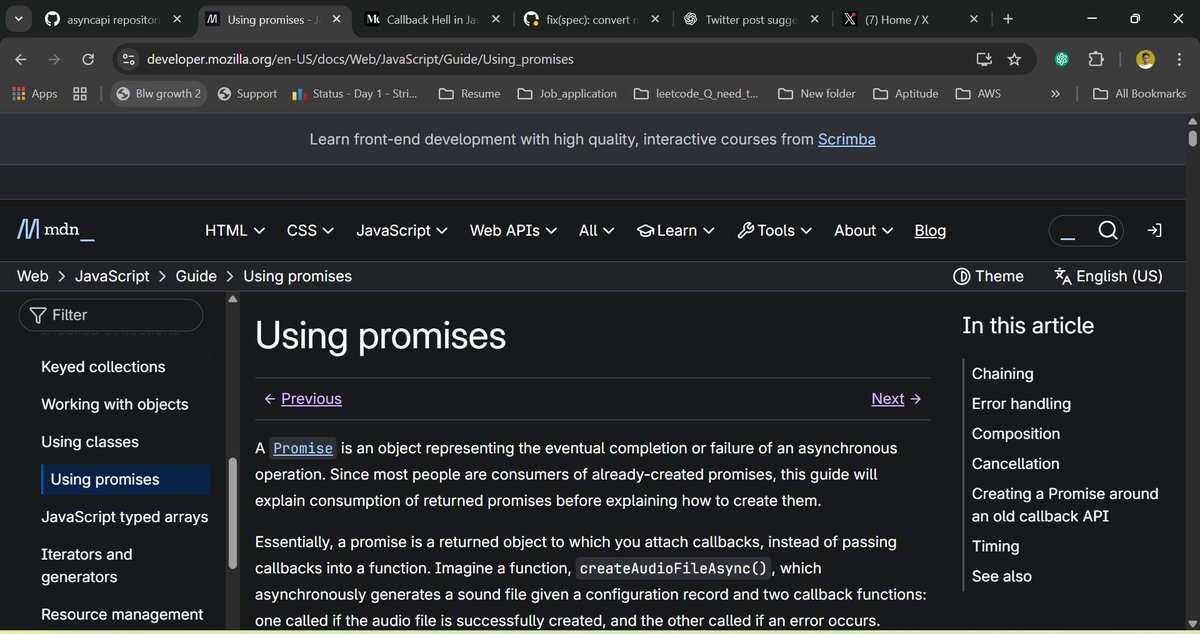Switch to the Callback Hell in JavaScript tab
The image size is (1200, 634).
click(x=433, y=19)
